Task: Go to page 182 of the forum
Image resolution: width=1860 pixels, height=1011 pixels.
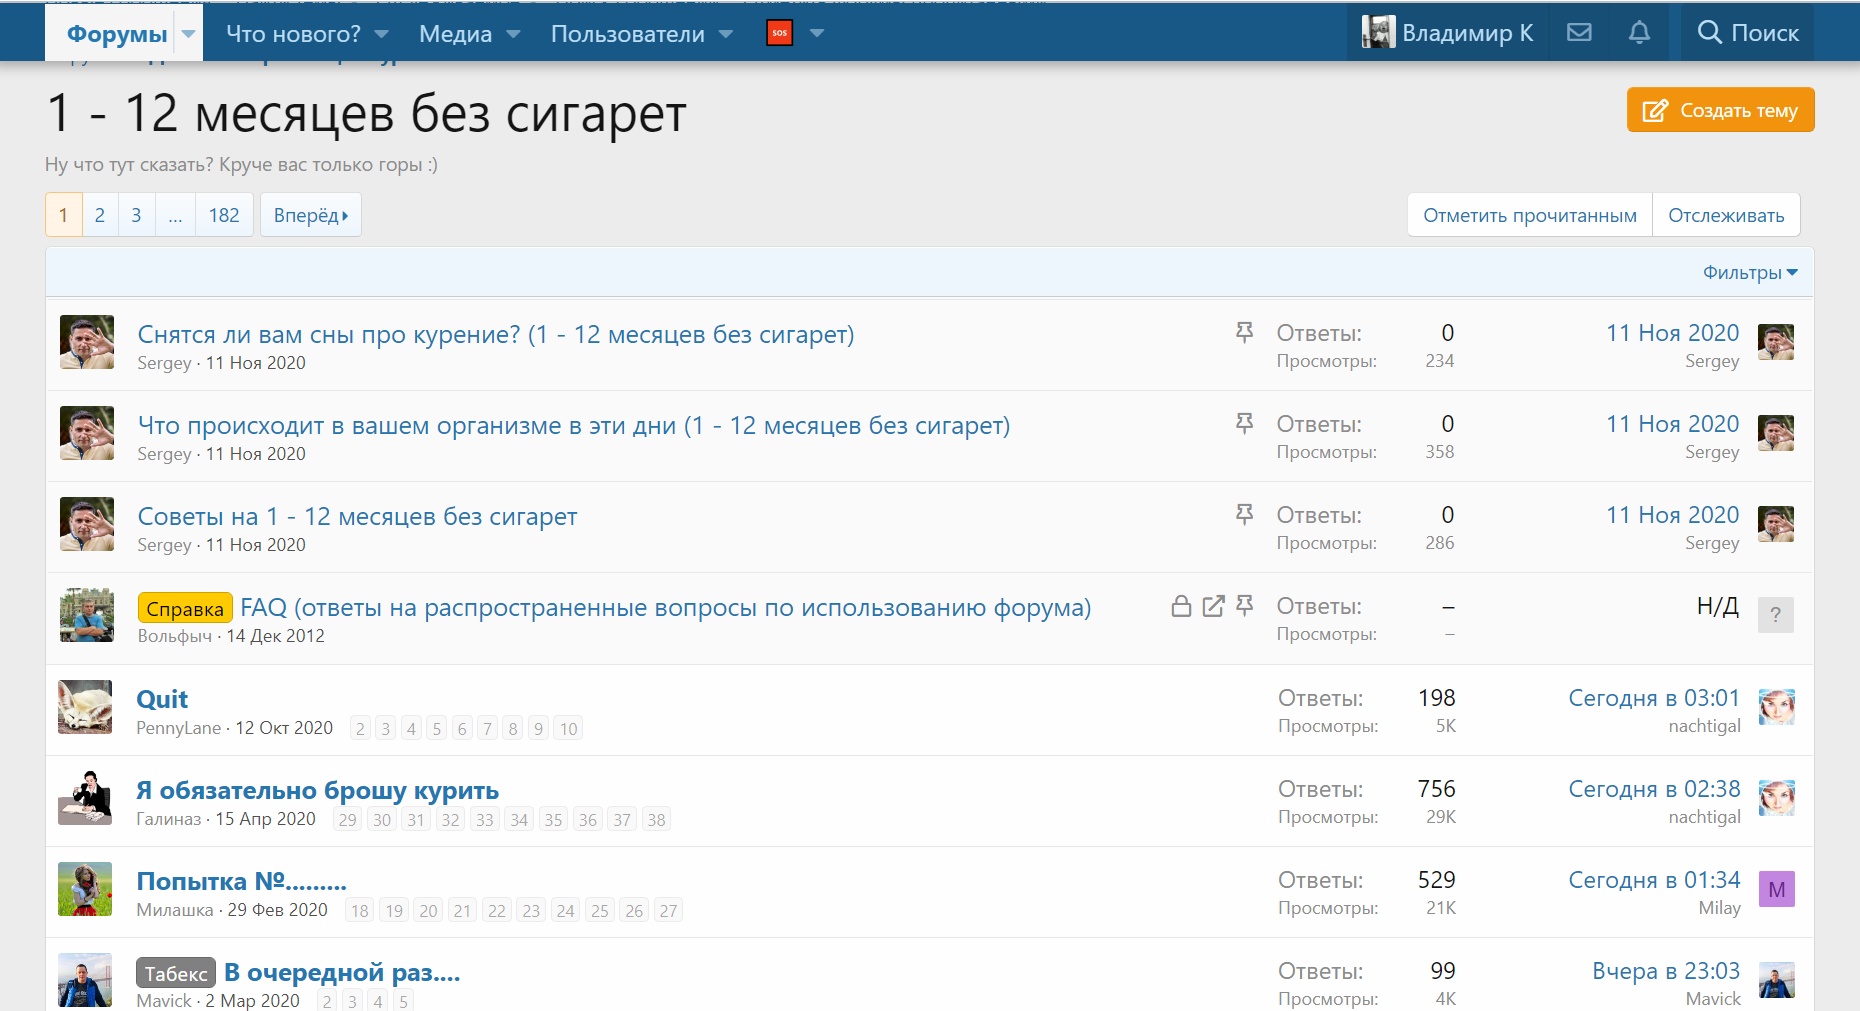Action: [x=224, y=215]
